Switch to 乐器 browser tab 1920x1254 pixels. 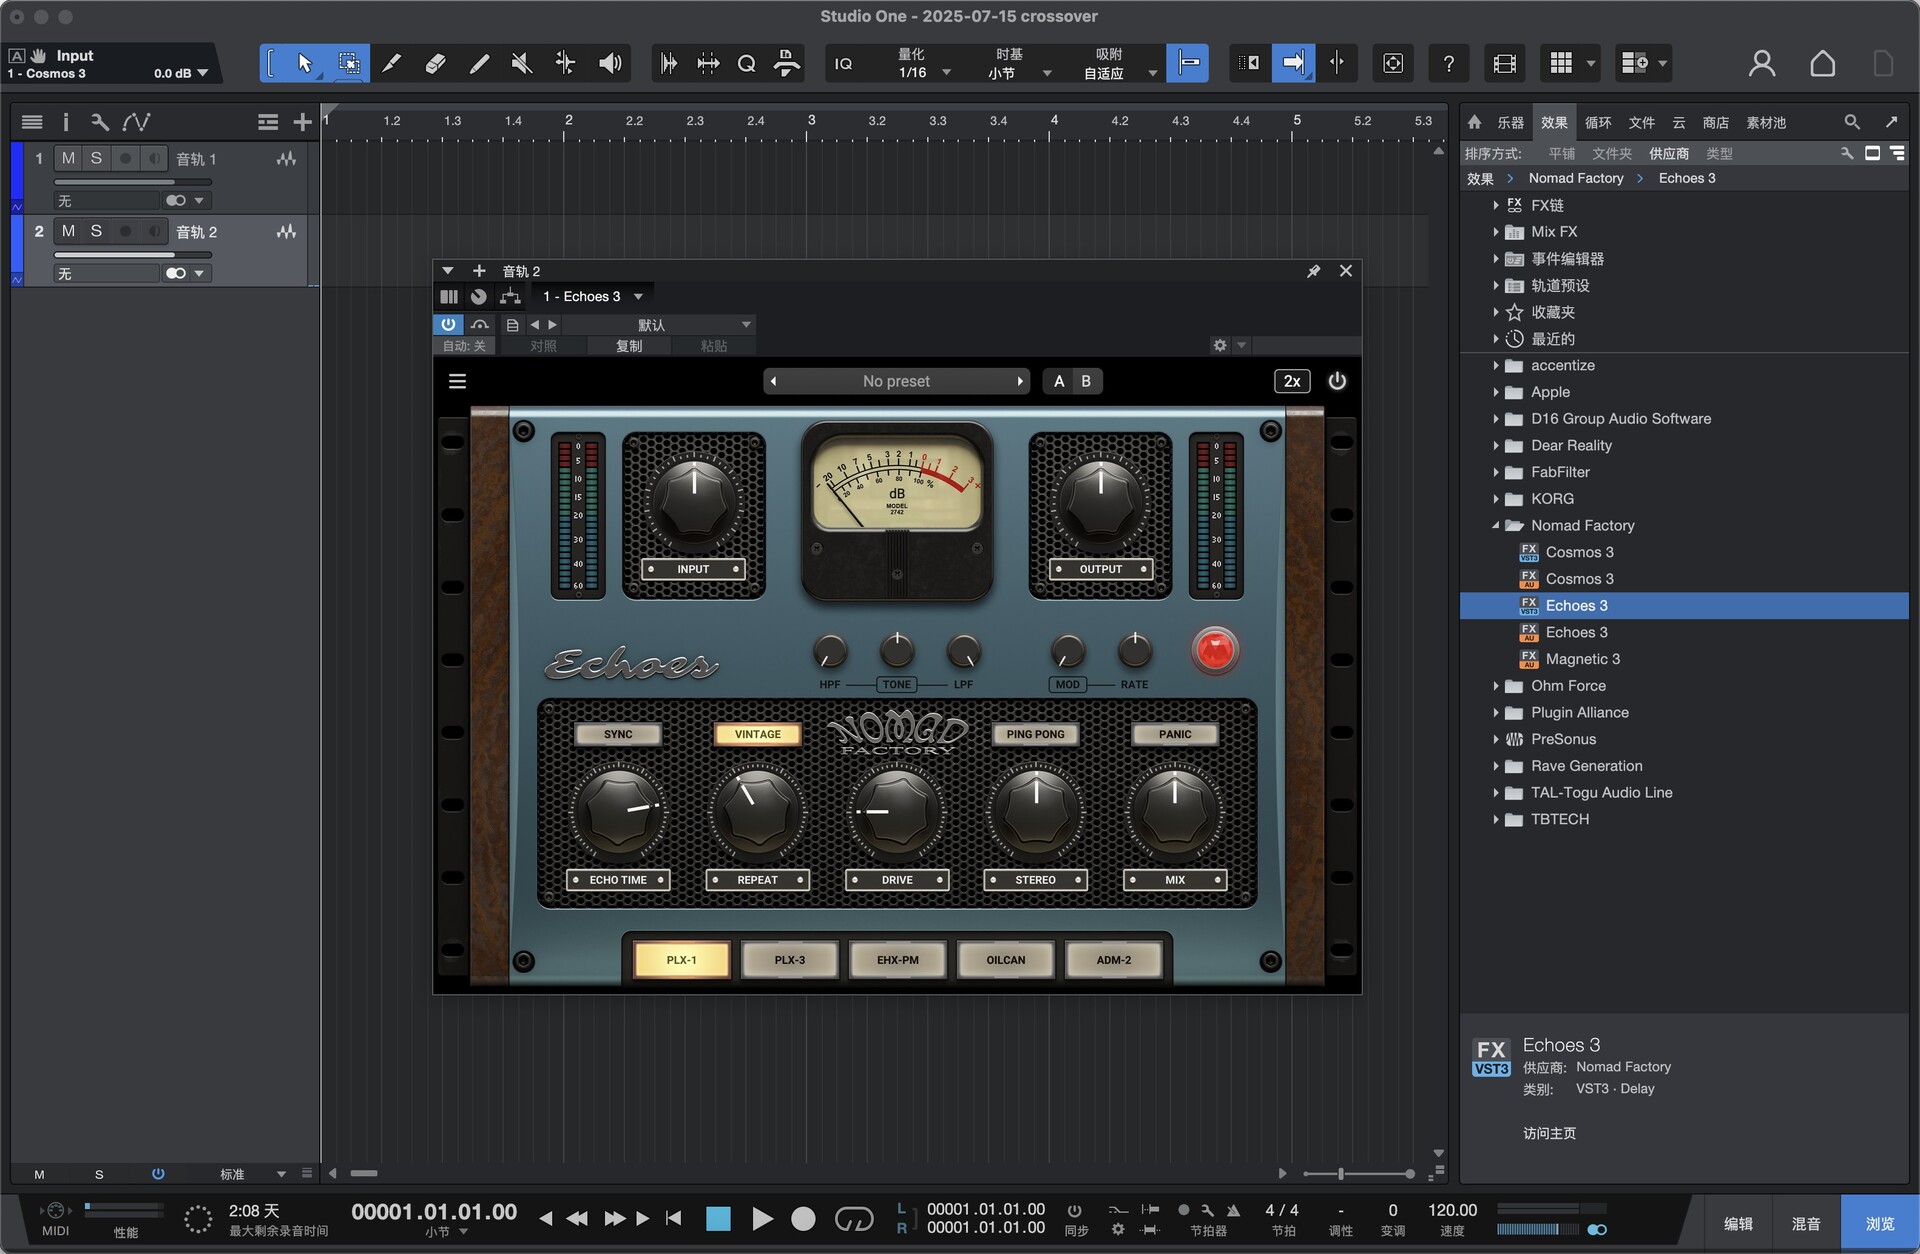[x=1510, y=122]
